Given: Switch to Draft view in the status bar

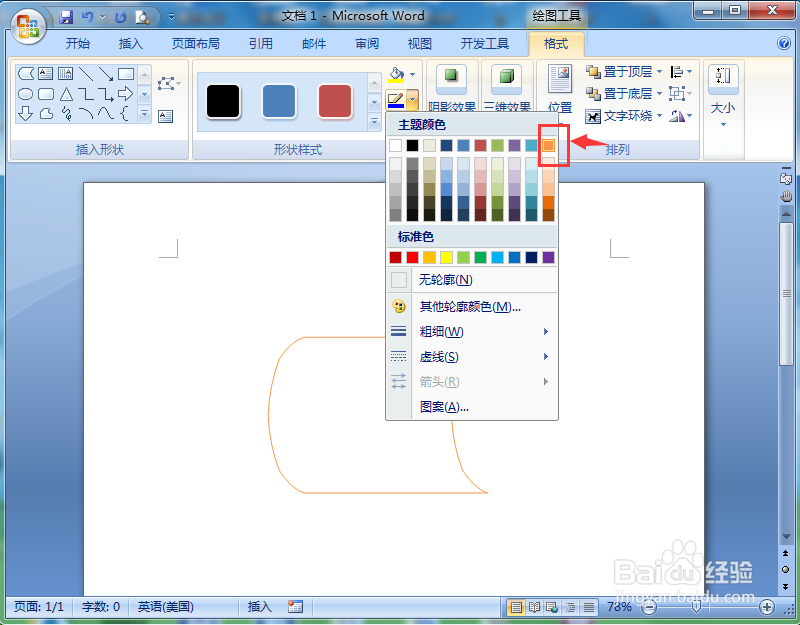Looking at the screenshot, I should (x=589, y=607).
